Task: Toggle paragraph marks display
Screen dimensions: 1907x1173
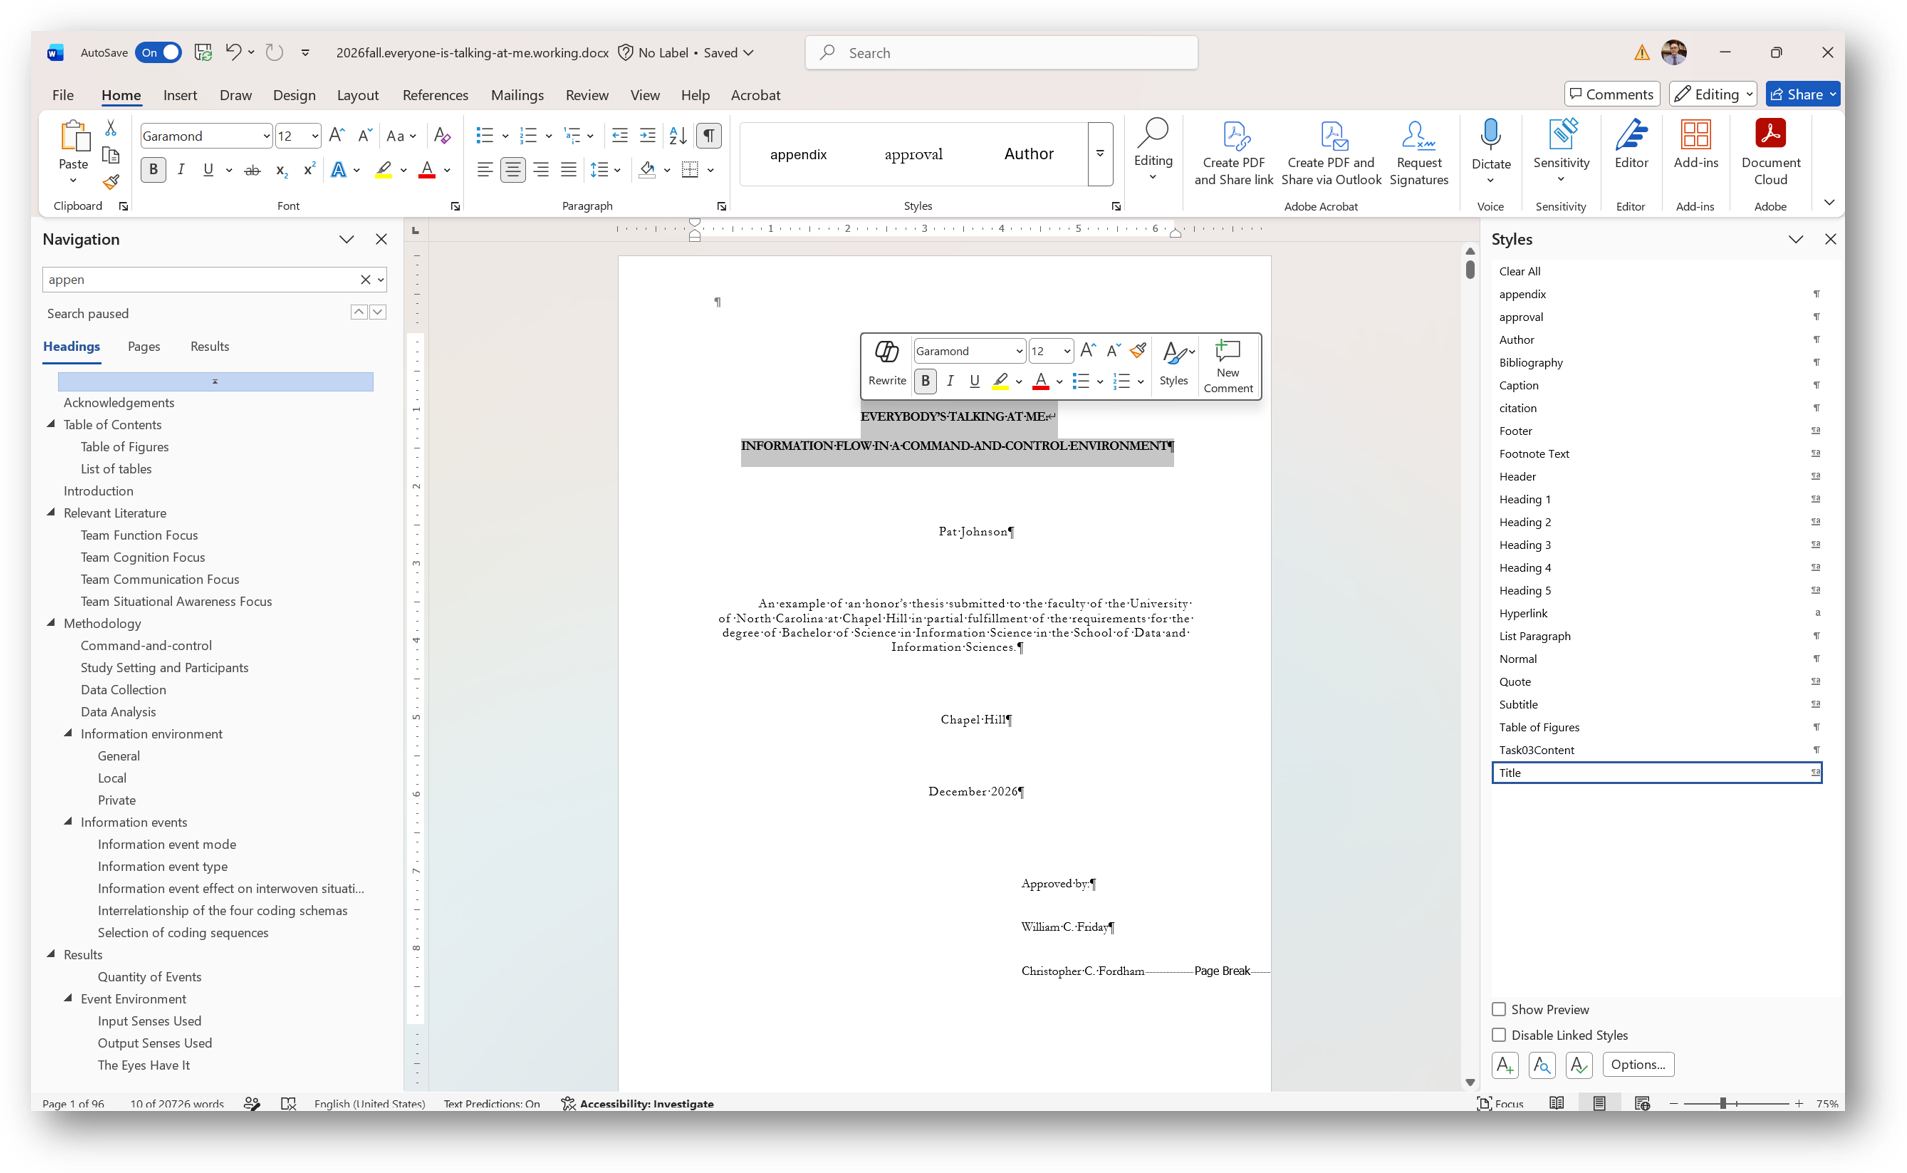Action: [x=709, y=136]
